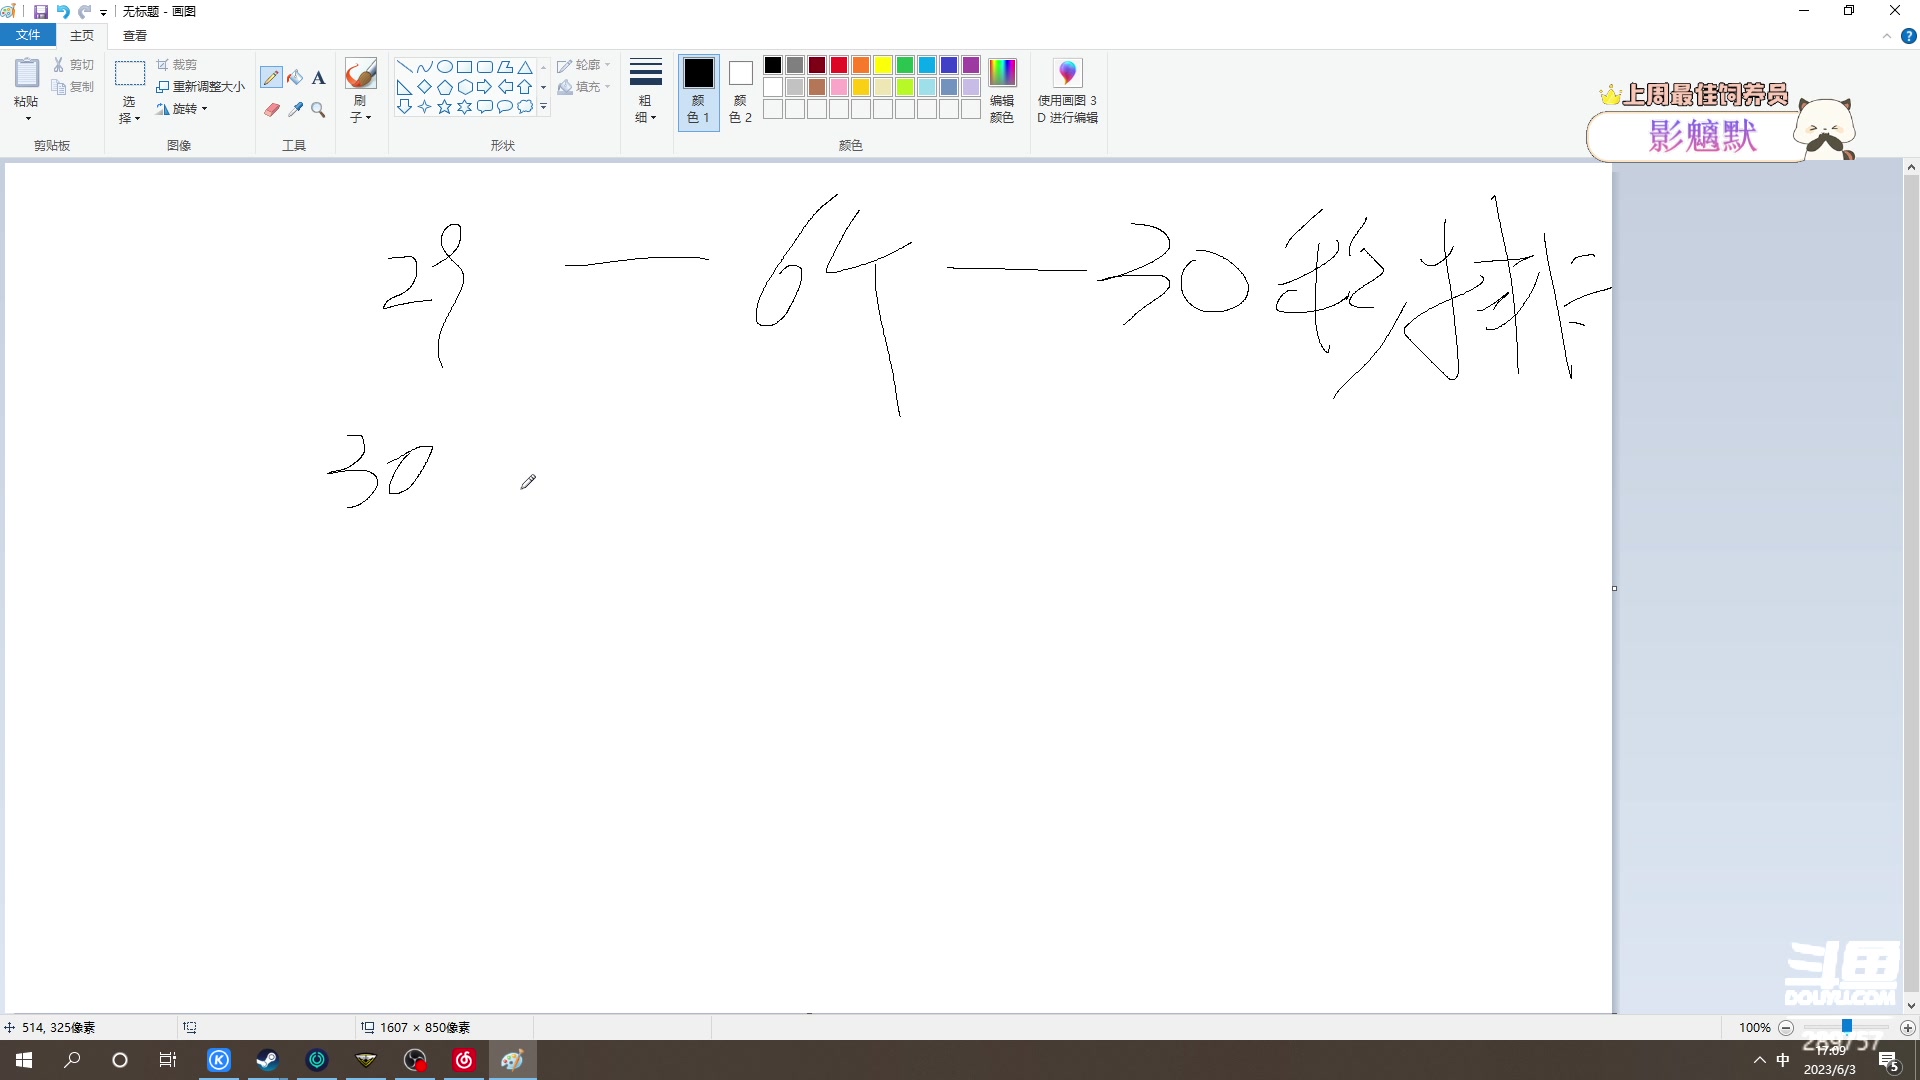The width and height of the screenshot is (1920, 1080).
Task: Use the Color picker eyedropper tool
Action: tap(295, 110)
